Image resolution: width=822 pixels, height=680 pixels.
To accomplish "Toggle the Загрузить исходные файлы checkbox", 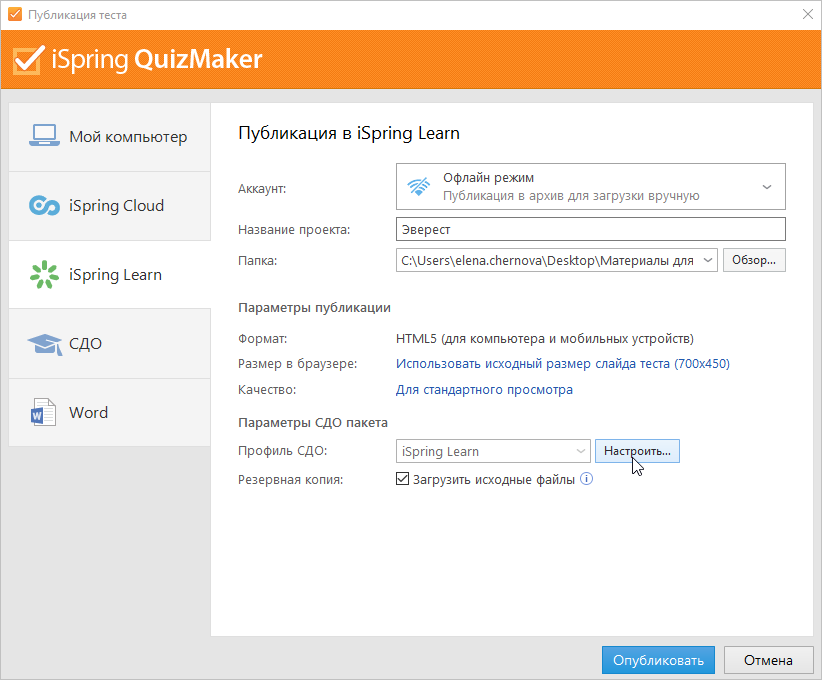I will [x=402, y=479].
